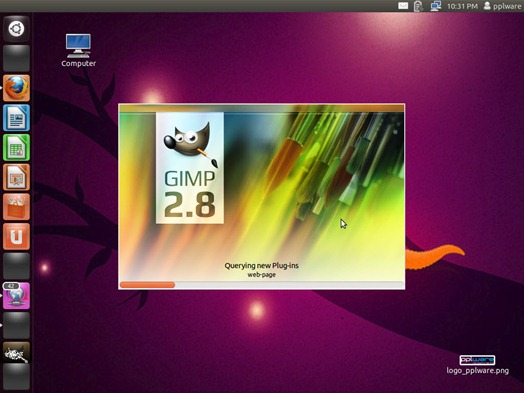524x393 pixels.
Task: Open LibreOffice Impress presentation launcher icon
Action: (x=16, y=177)
